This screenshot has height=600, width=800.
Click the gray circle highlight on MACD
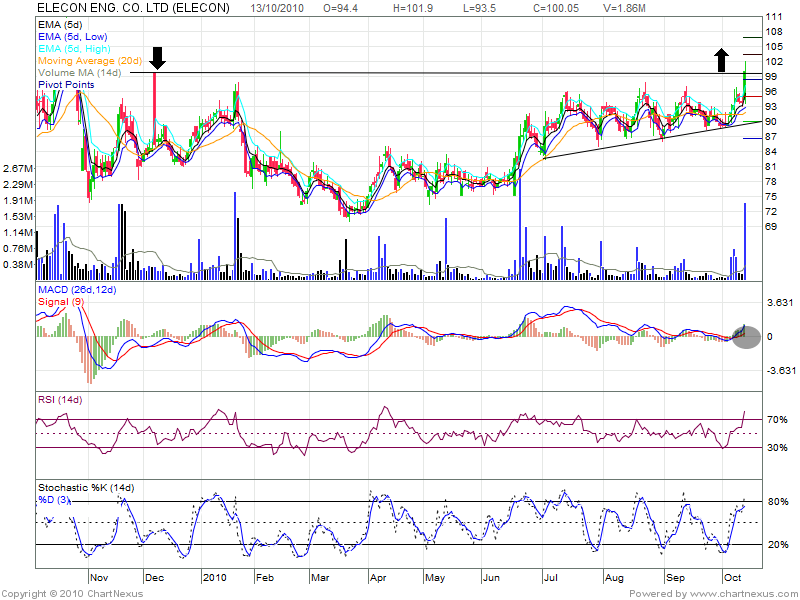coord(745,336)
